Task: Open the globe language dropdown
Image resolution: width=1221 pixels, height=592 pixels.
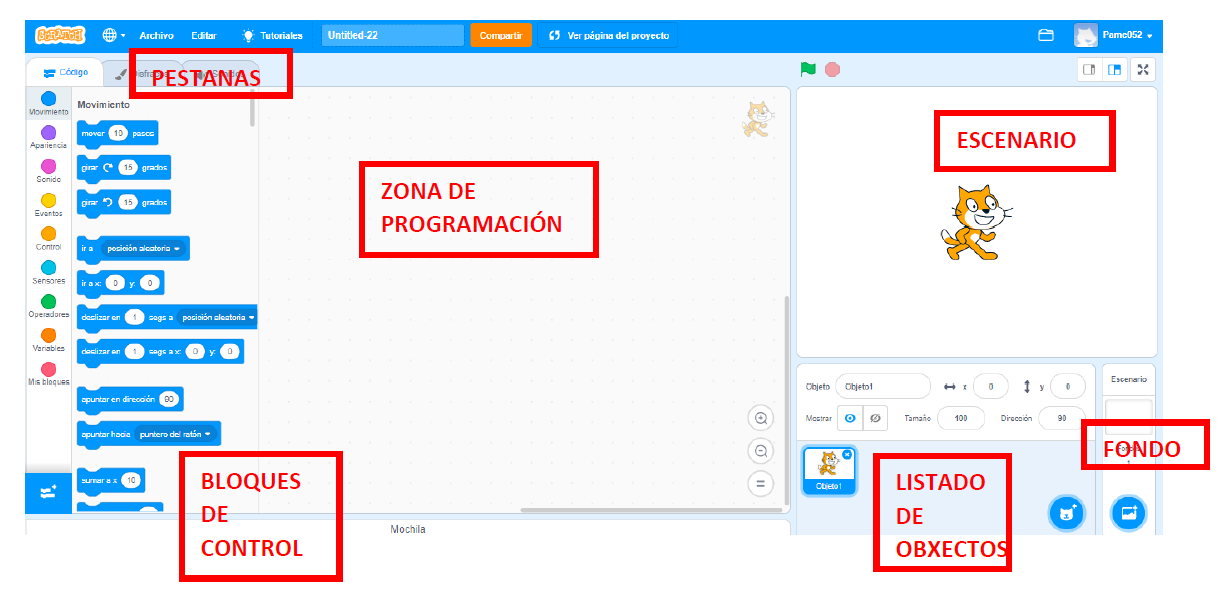Action: tap(113, 35)
